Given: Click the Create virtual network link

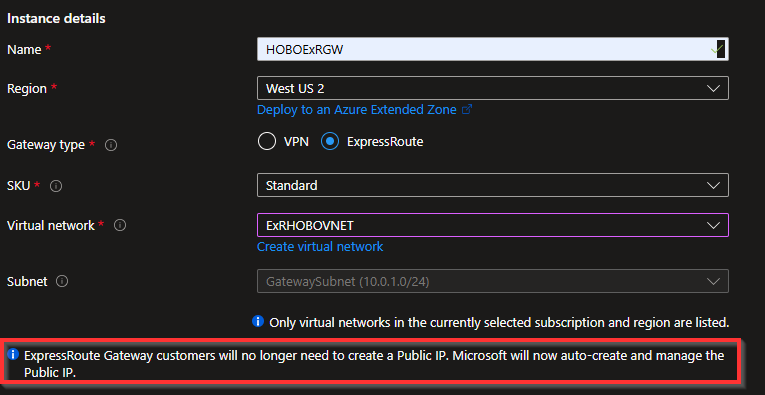Looking at the screenshot, I should [x=320, y=247].
